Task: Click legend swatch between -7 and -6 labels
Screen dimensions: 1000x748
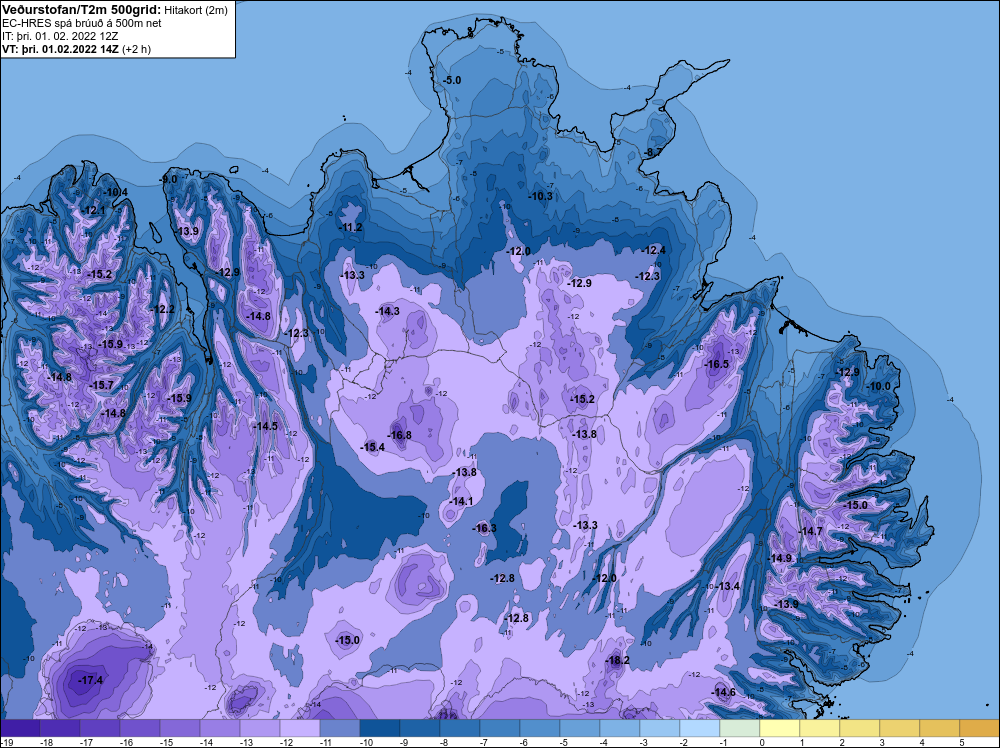Action: 500,728
